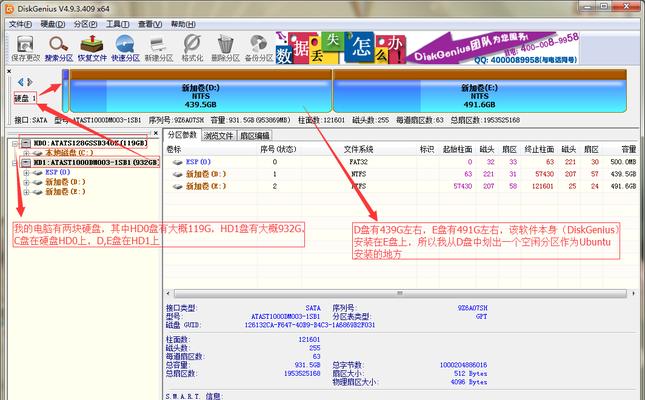Select HD1 932GB disk in the tree
The width and height of the screenshot is (645, 400).
(95, 163)
